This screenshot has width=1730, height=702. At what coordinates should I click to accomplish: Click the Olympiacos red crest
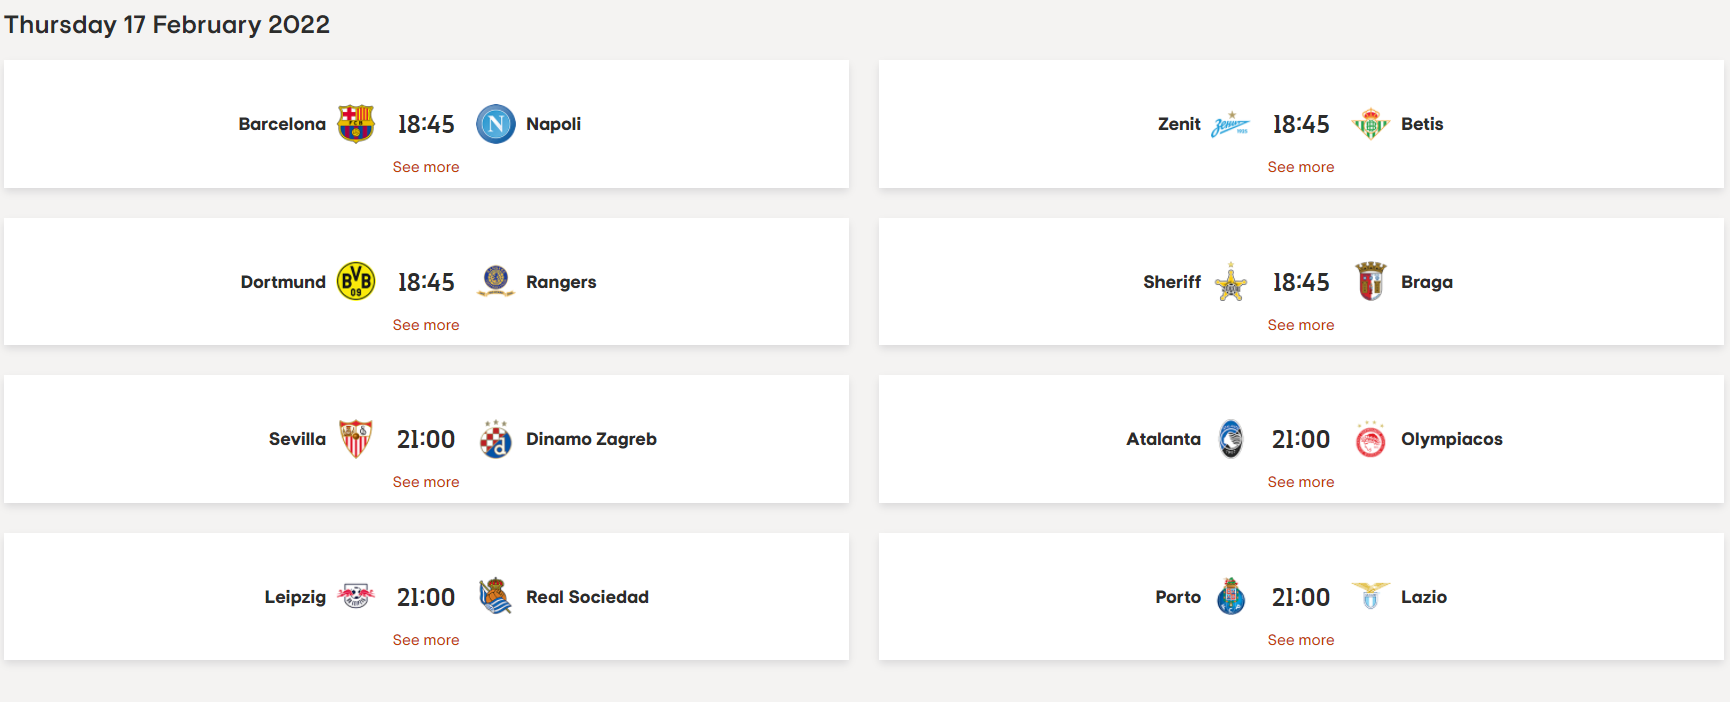click(x=1371, y=439)
